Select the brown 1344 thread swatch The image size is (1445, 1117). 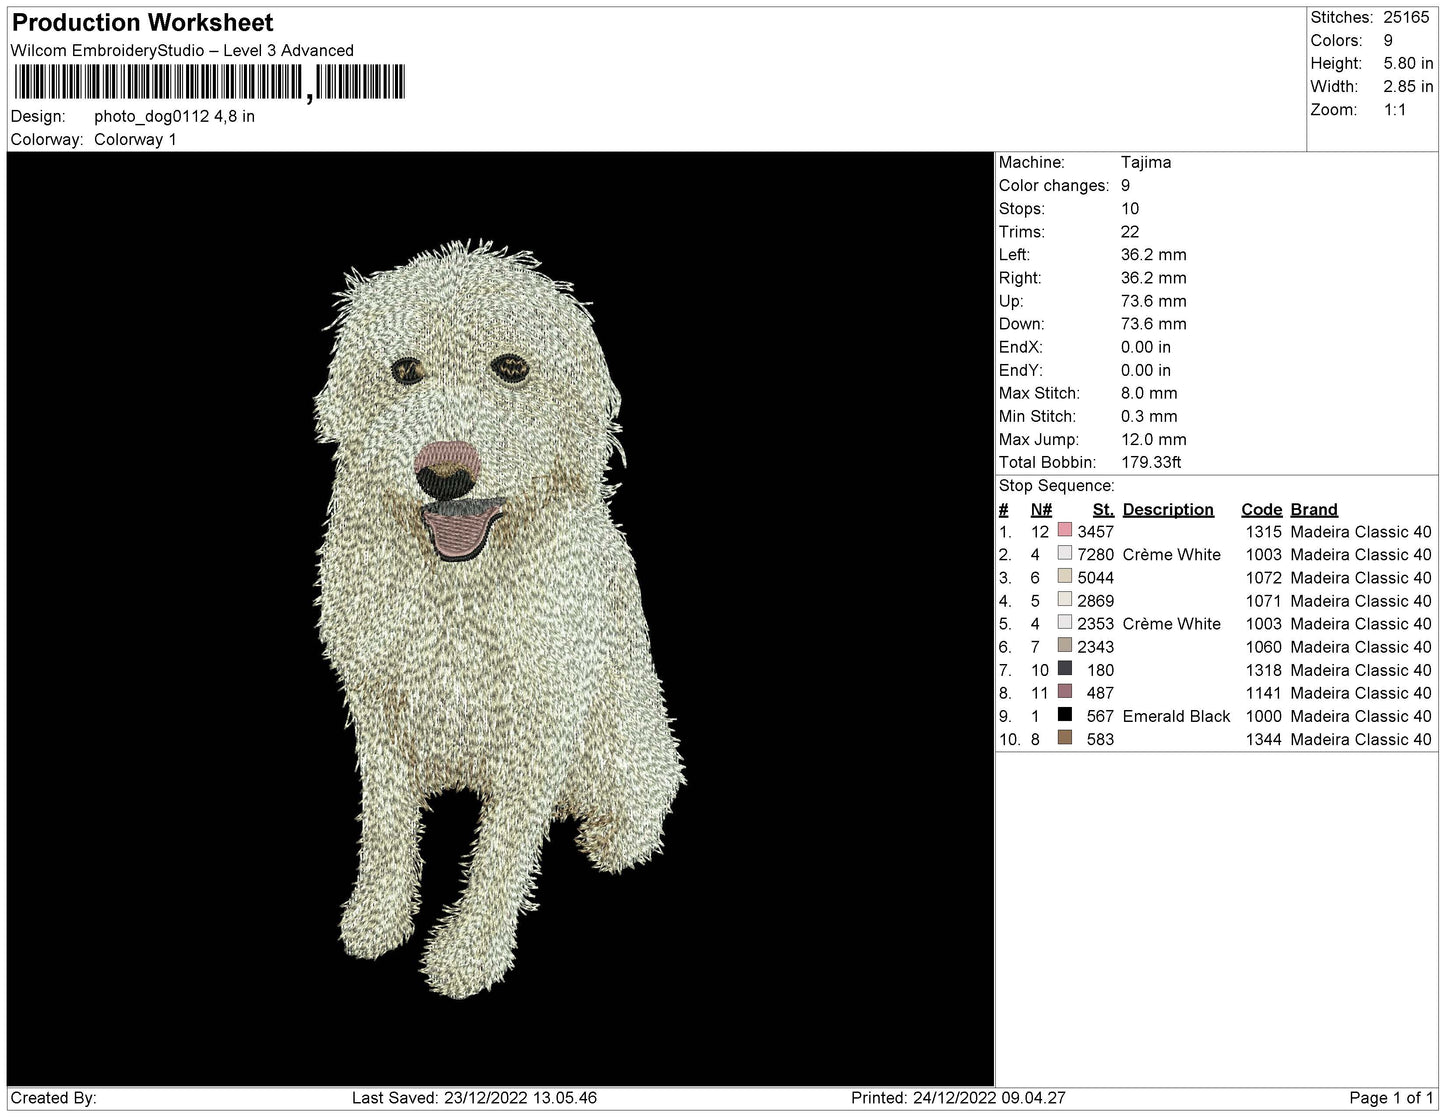(1064, 737)
